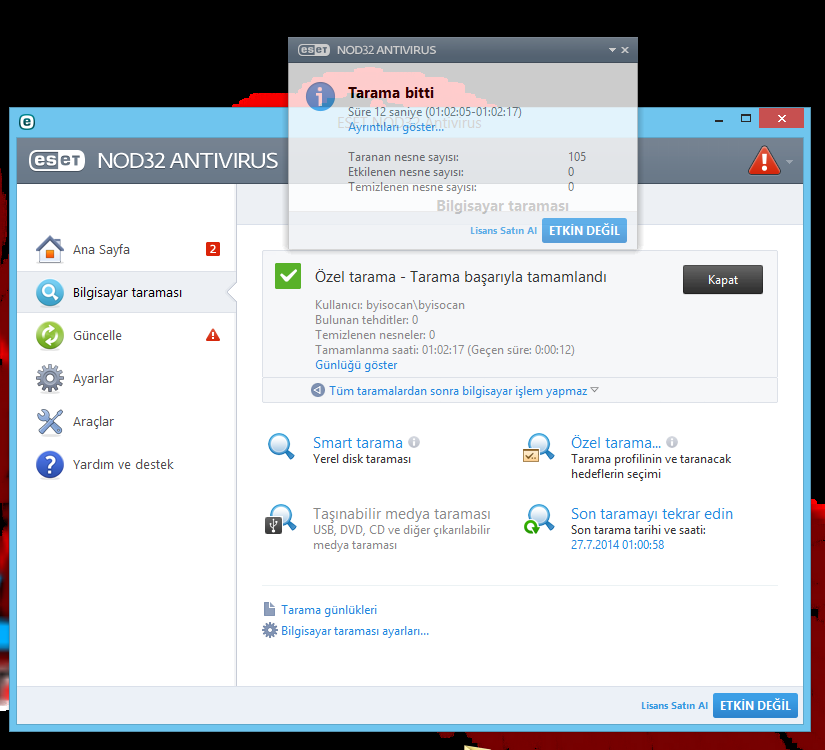This screenshot has width=825, height=750.
Task: Open Günlüğü göster link
Action: (x=356, y=365)
